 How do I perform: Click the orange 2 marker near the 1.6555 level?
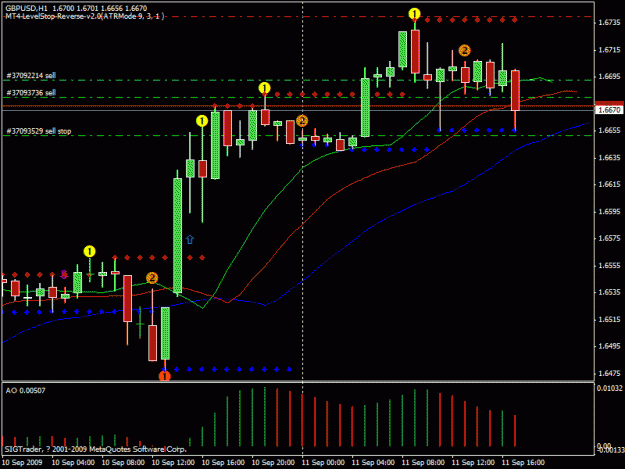pos(152,278)
